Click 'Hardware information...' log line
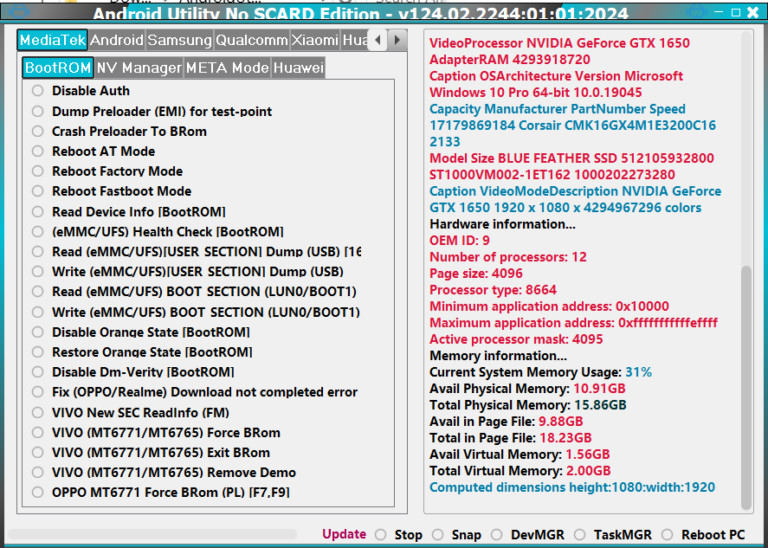The width and height of the screenshot is (768, 548). click(x=502, y=224)
